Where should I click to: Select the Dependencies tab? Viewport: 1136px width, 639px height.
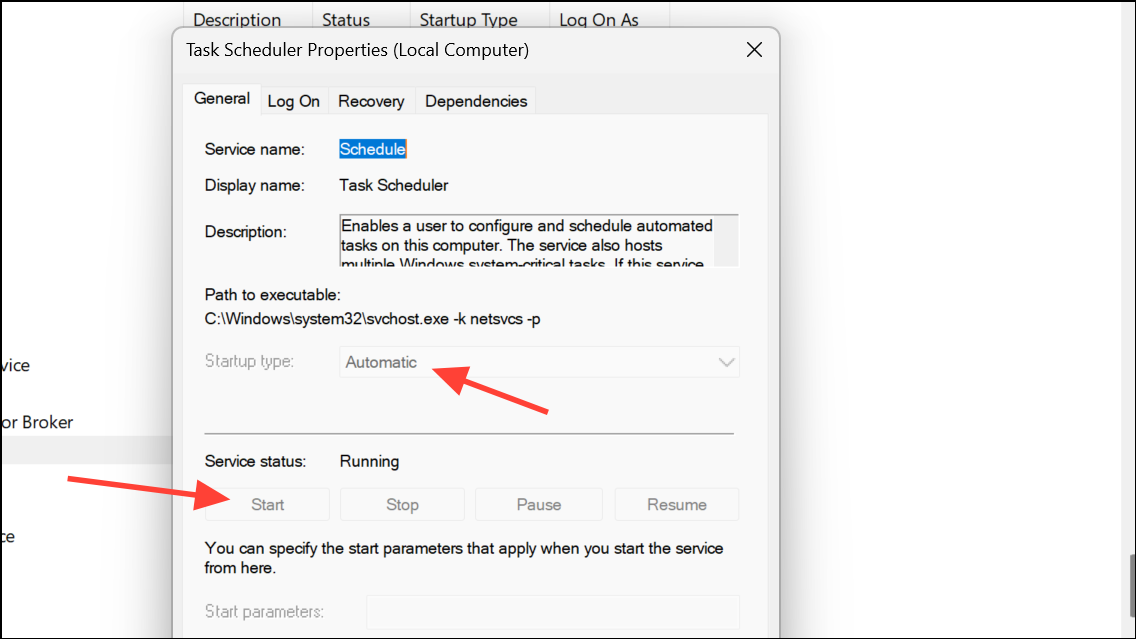(x=475, y=100)
